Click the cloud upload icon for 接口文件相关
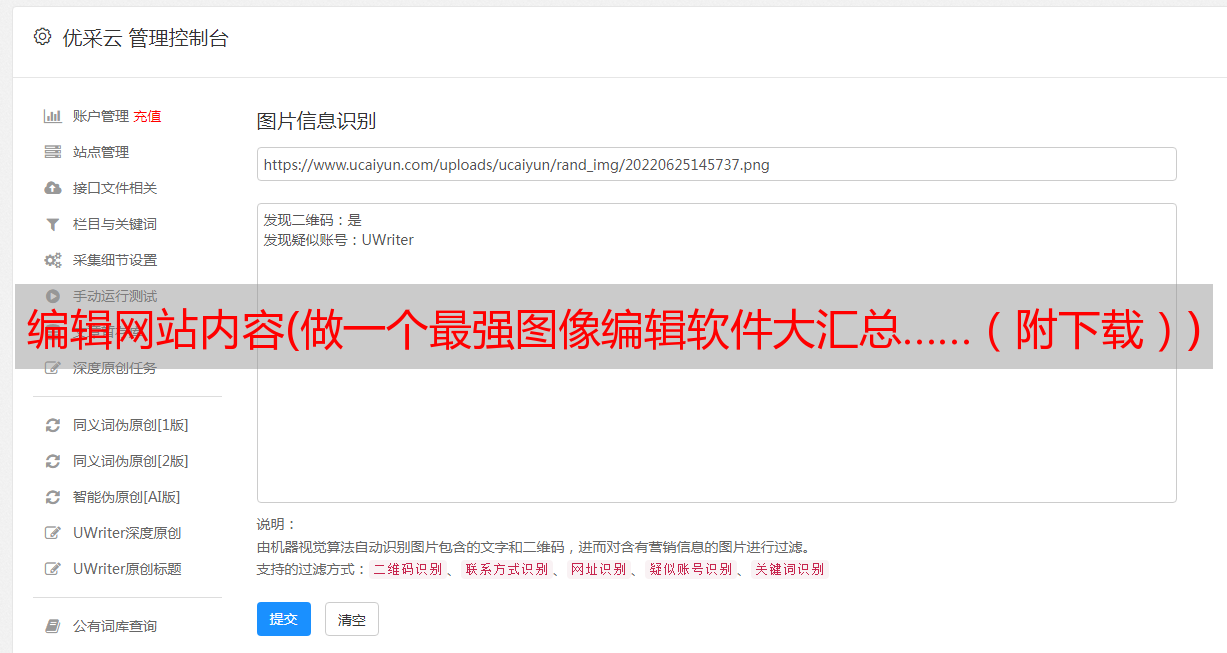The width and height of the screenshot is (1227, 653). point(53,188)
